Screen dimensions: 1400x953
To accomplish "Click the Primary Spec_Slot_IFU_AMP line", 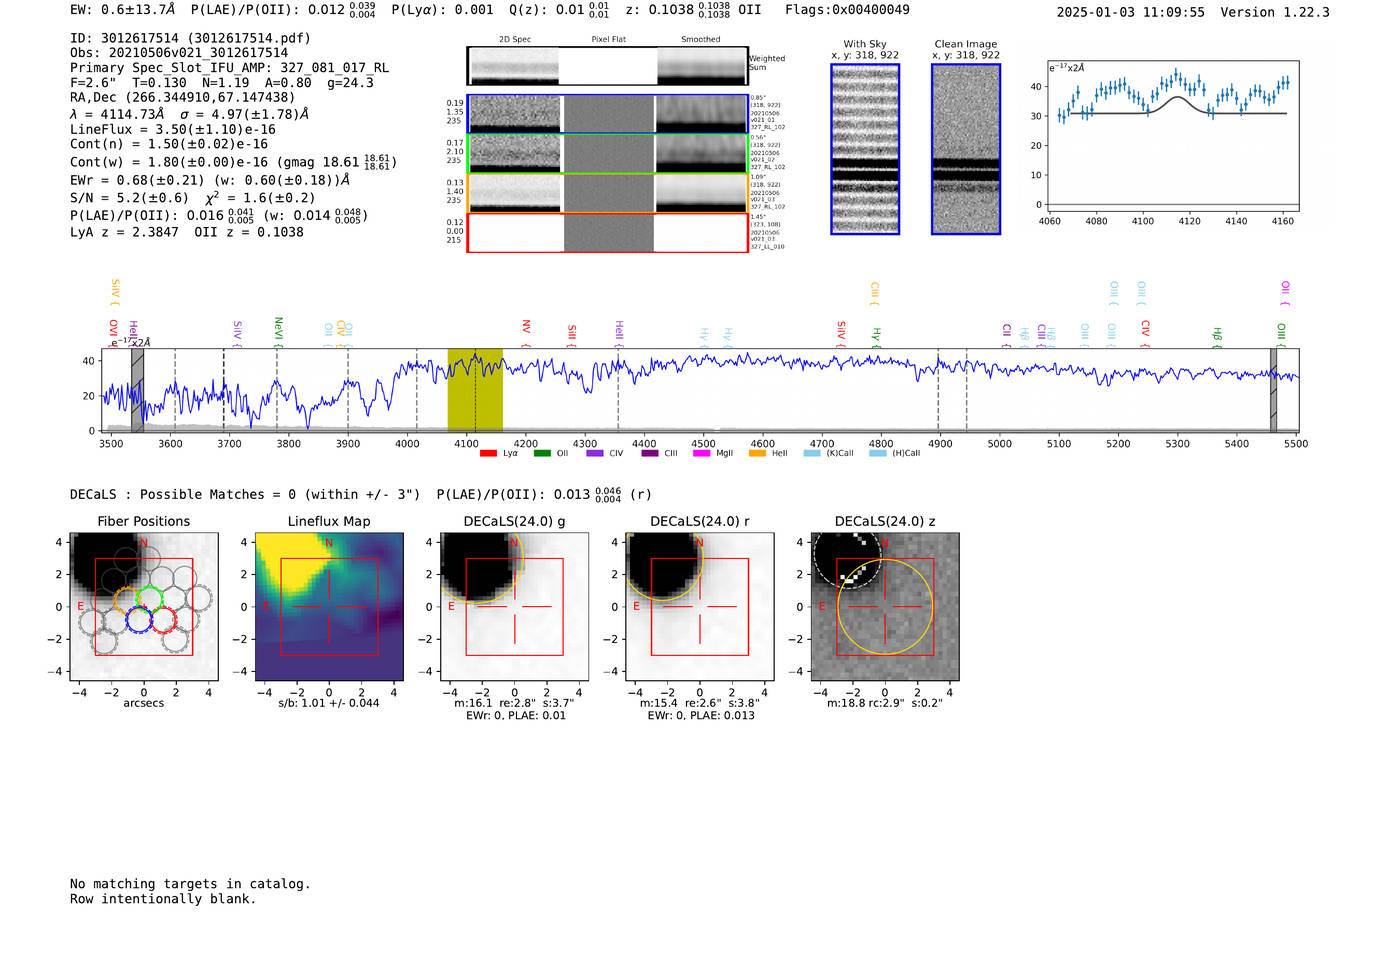I will point(229,68).
